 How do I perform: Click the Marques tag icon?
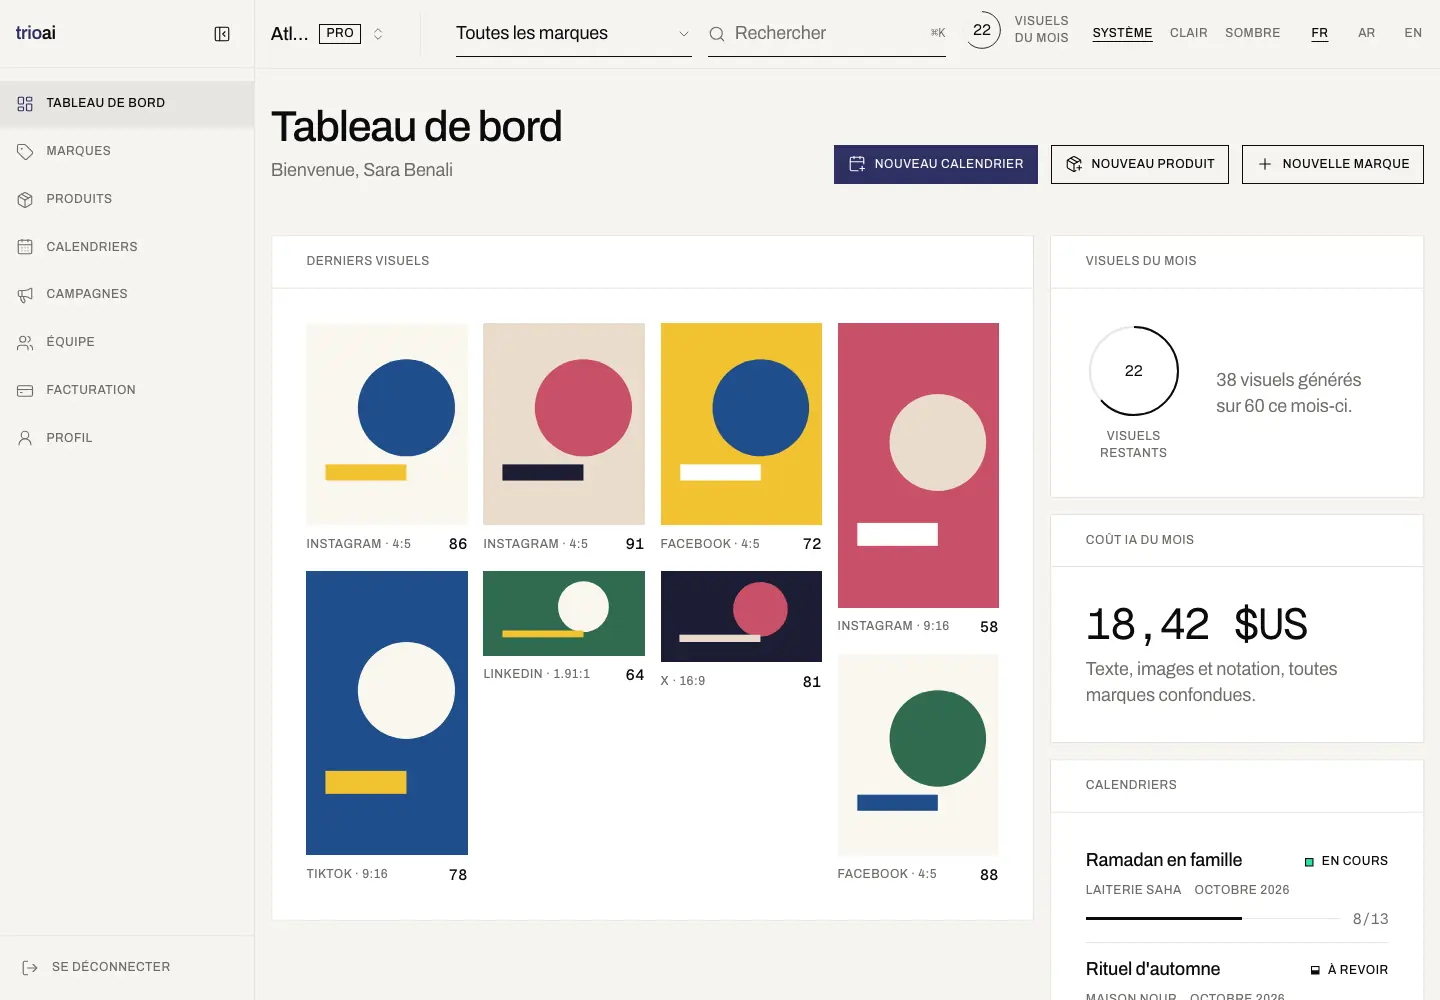click(x=25, y=151)
